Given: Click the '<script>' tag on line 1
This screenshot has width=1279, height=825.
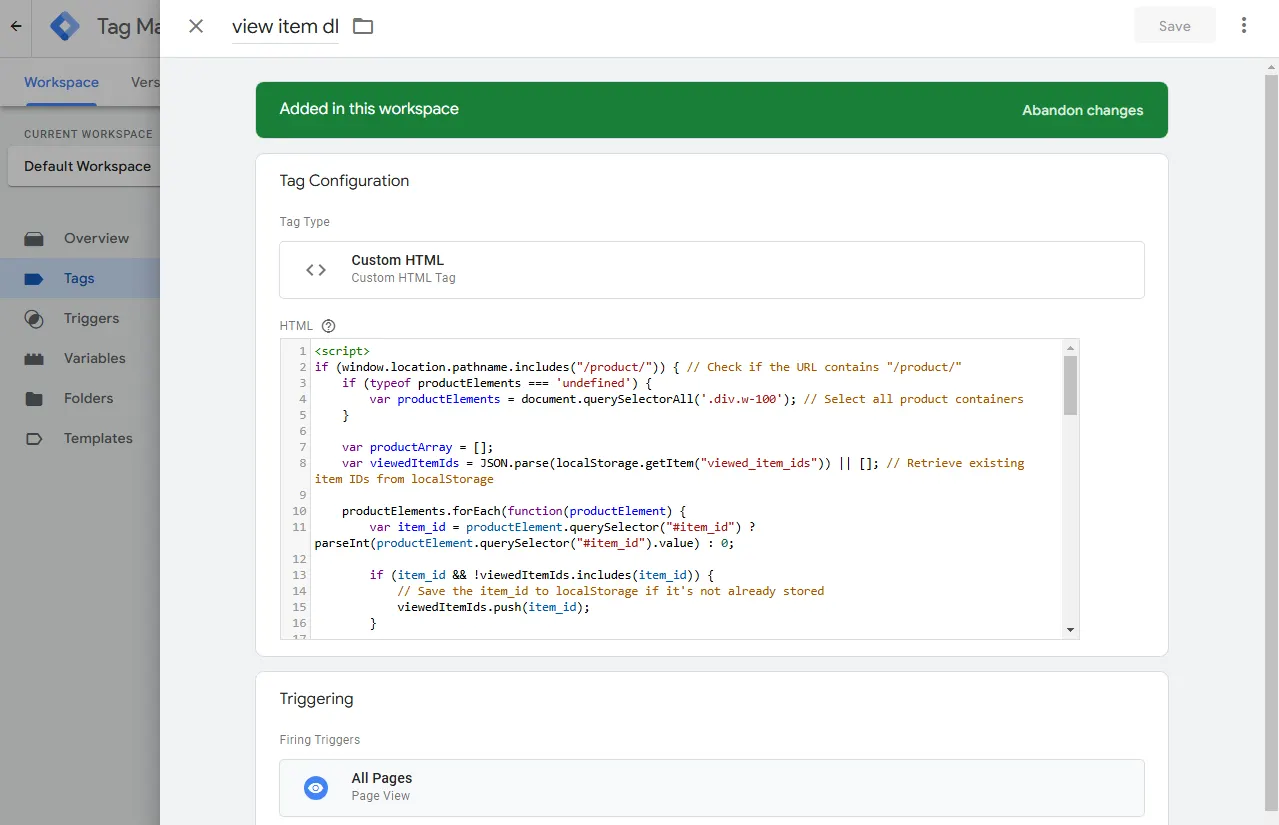Looking at the screenshot, I should pyautogui.click(x=342, y=351).
